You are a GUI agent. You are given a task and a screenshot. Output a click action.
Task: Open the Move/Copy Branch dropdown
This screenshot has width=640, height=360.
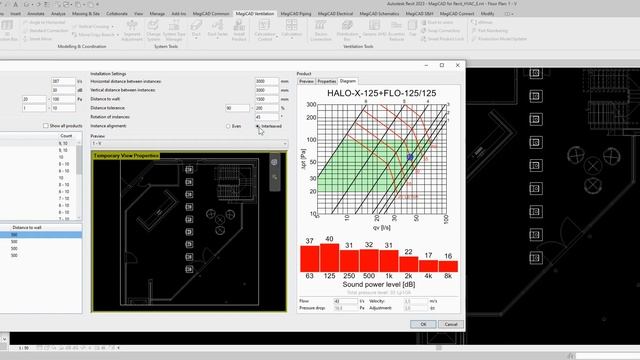(x=118, y=35)
